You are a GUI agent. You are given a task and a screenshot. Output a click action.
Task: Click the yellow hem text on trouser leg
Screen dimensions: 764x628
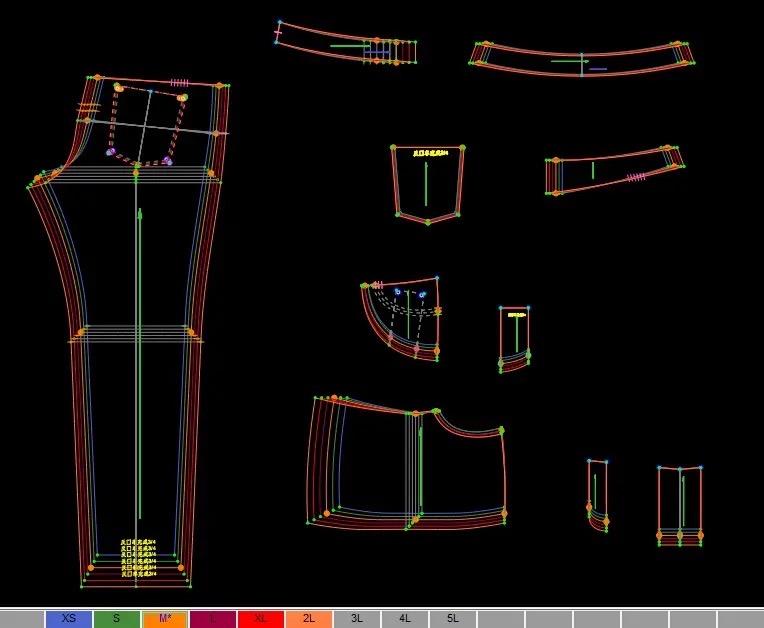click(138, 560)
